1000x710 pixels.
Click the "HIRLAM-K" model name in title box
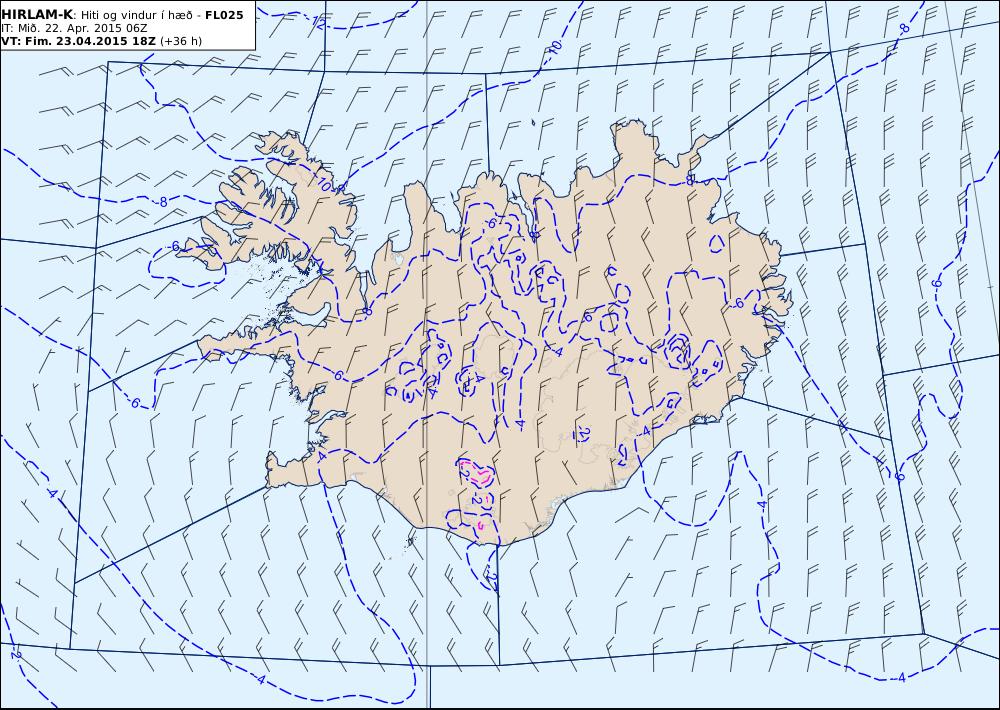tap(37, 15)
